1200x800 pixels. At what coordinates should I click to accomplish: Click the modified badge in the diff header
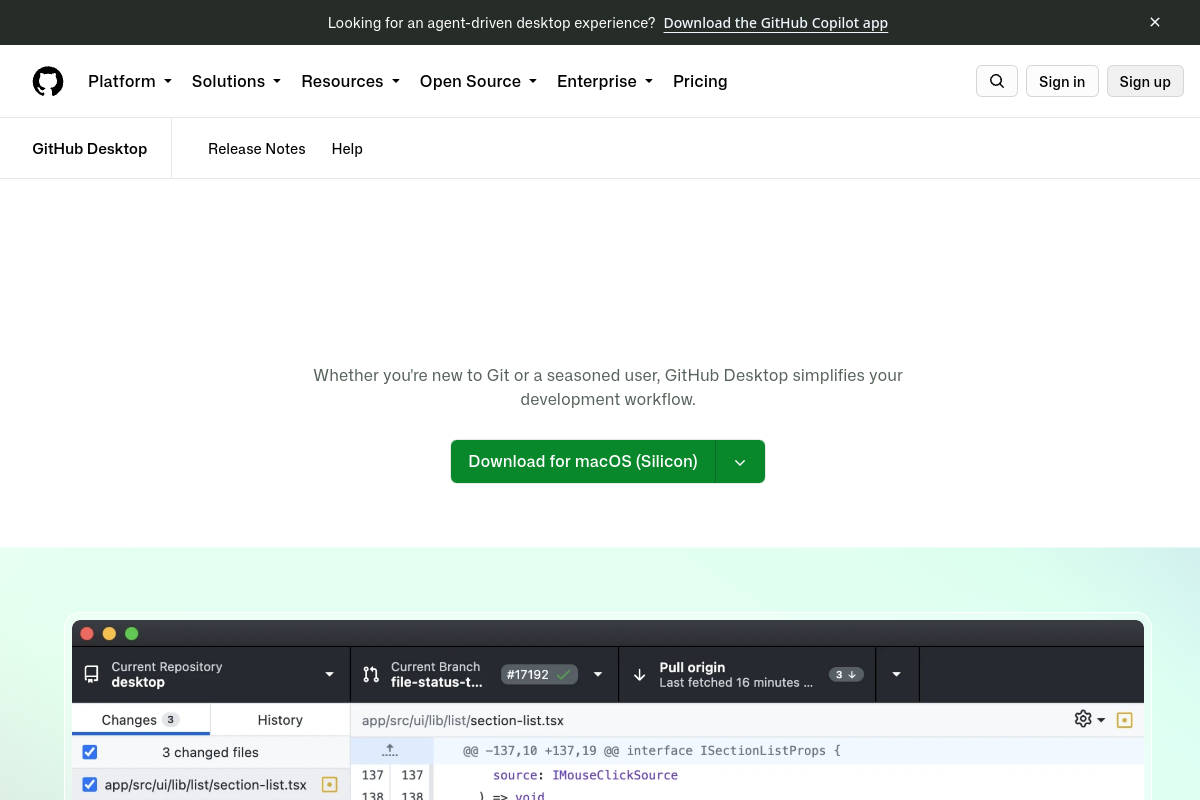(x=1124, y=720)
